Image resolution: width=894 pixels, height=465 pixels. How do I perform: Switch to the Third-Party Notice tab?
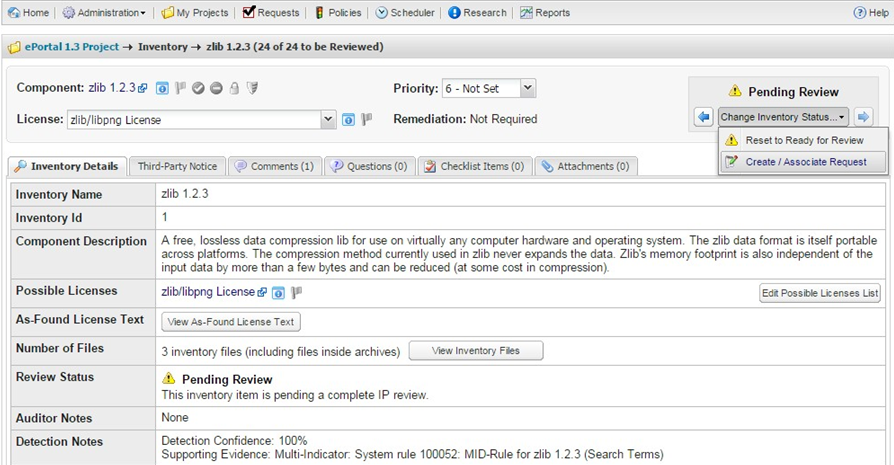[177, 166]
